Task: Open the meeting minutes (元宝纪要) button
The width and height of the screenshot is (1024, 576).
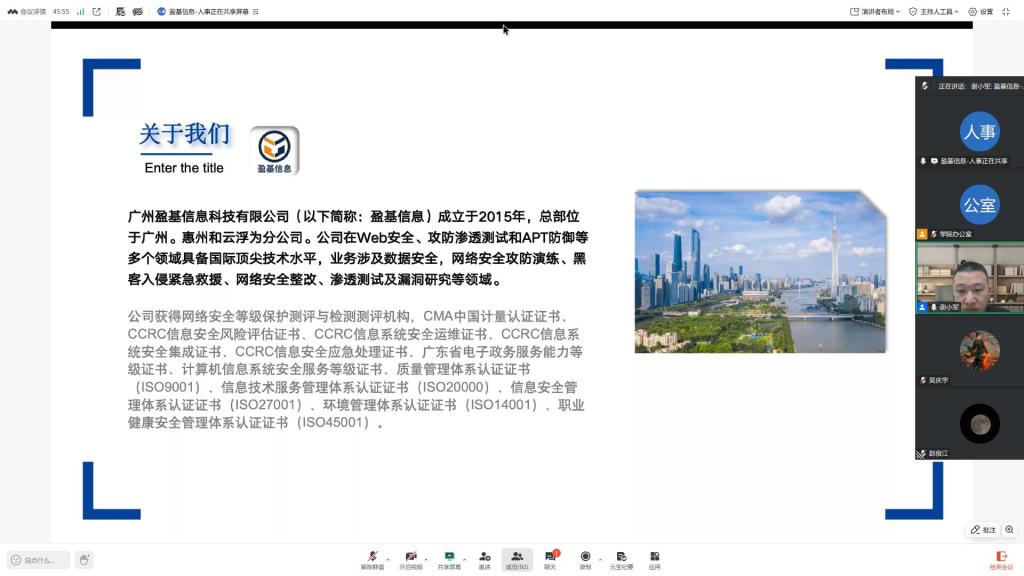Action: point(622,560)
